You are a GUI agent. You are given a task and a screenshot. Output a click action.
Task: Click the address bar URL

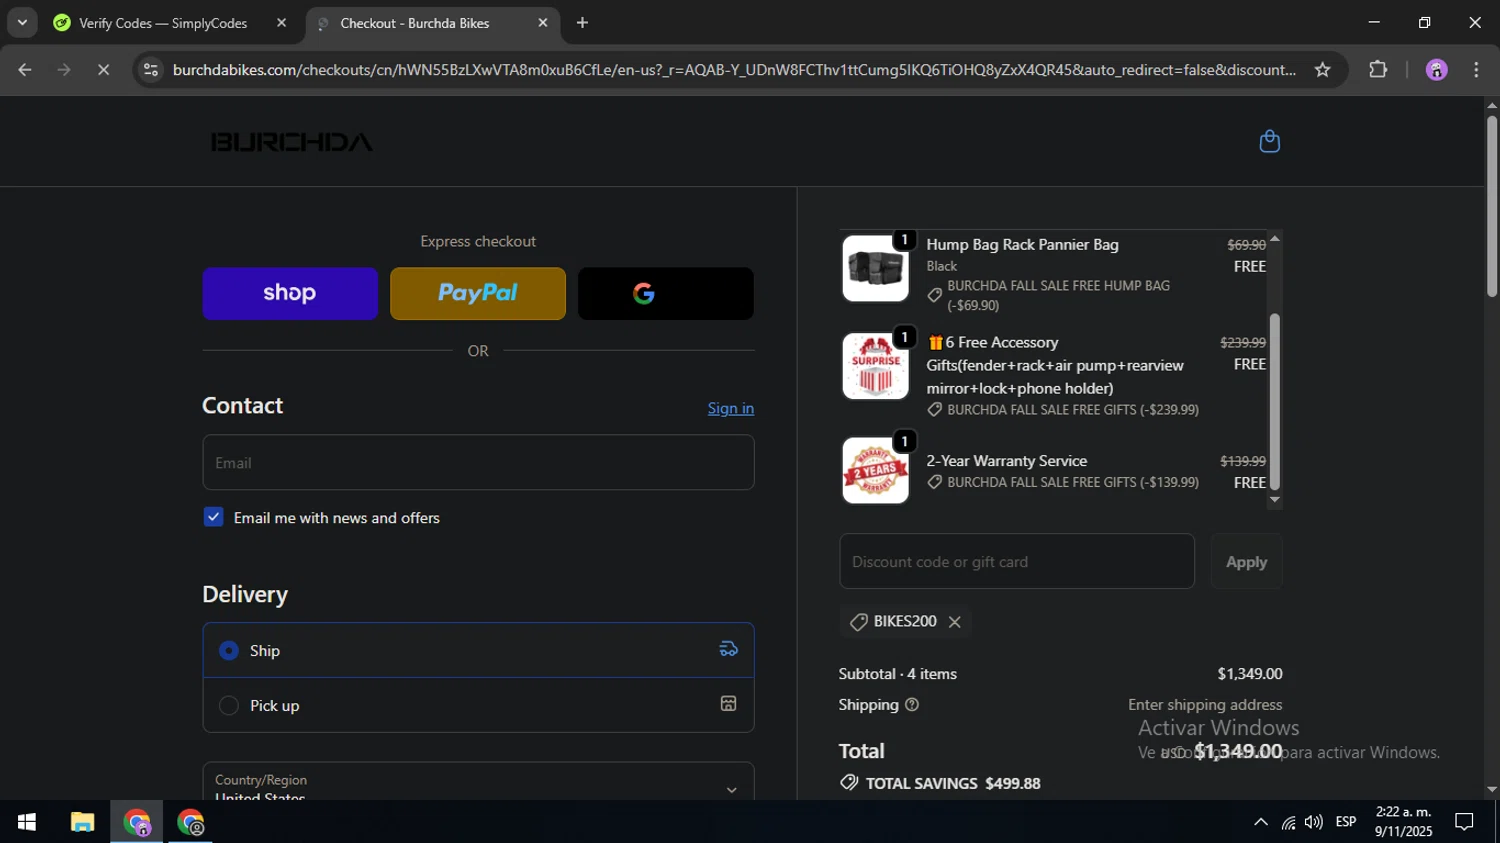pyautogui.click(x=734, y=70)
